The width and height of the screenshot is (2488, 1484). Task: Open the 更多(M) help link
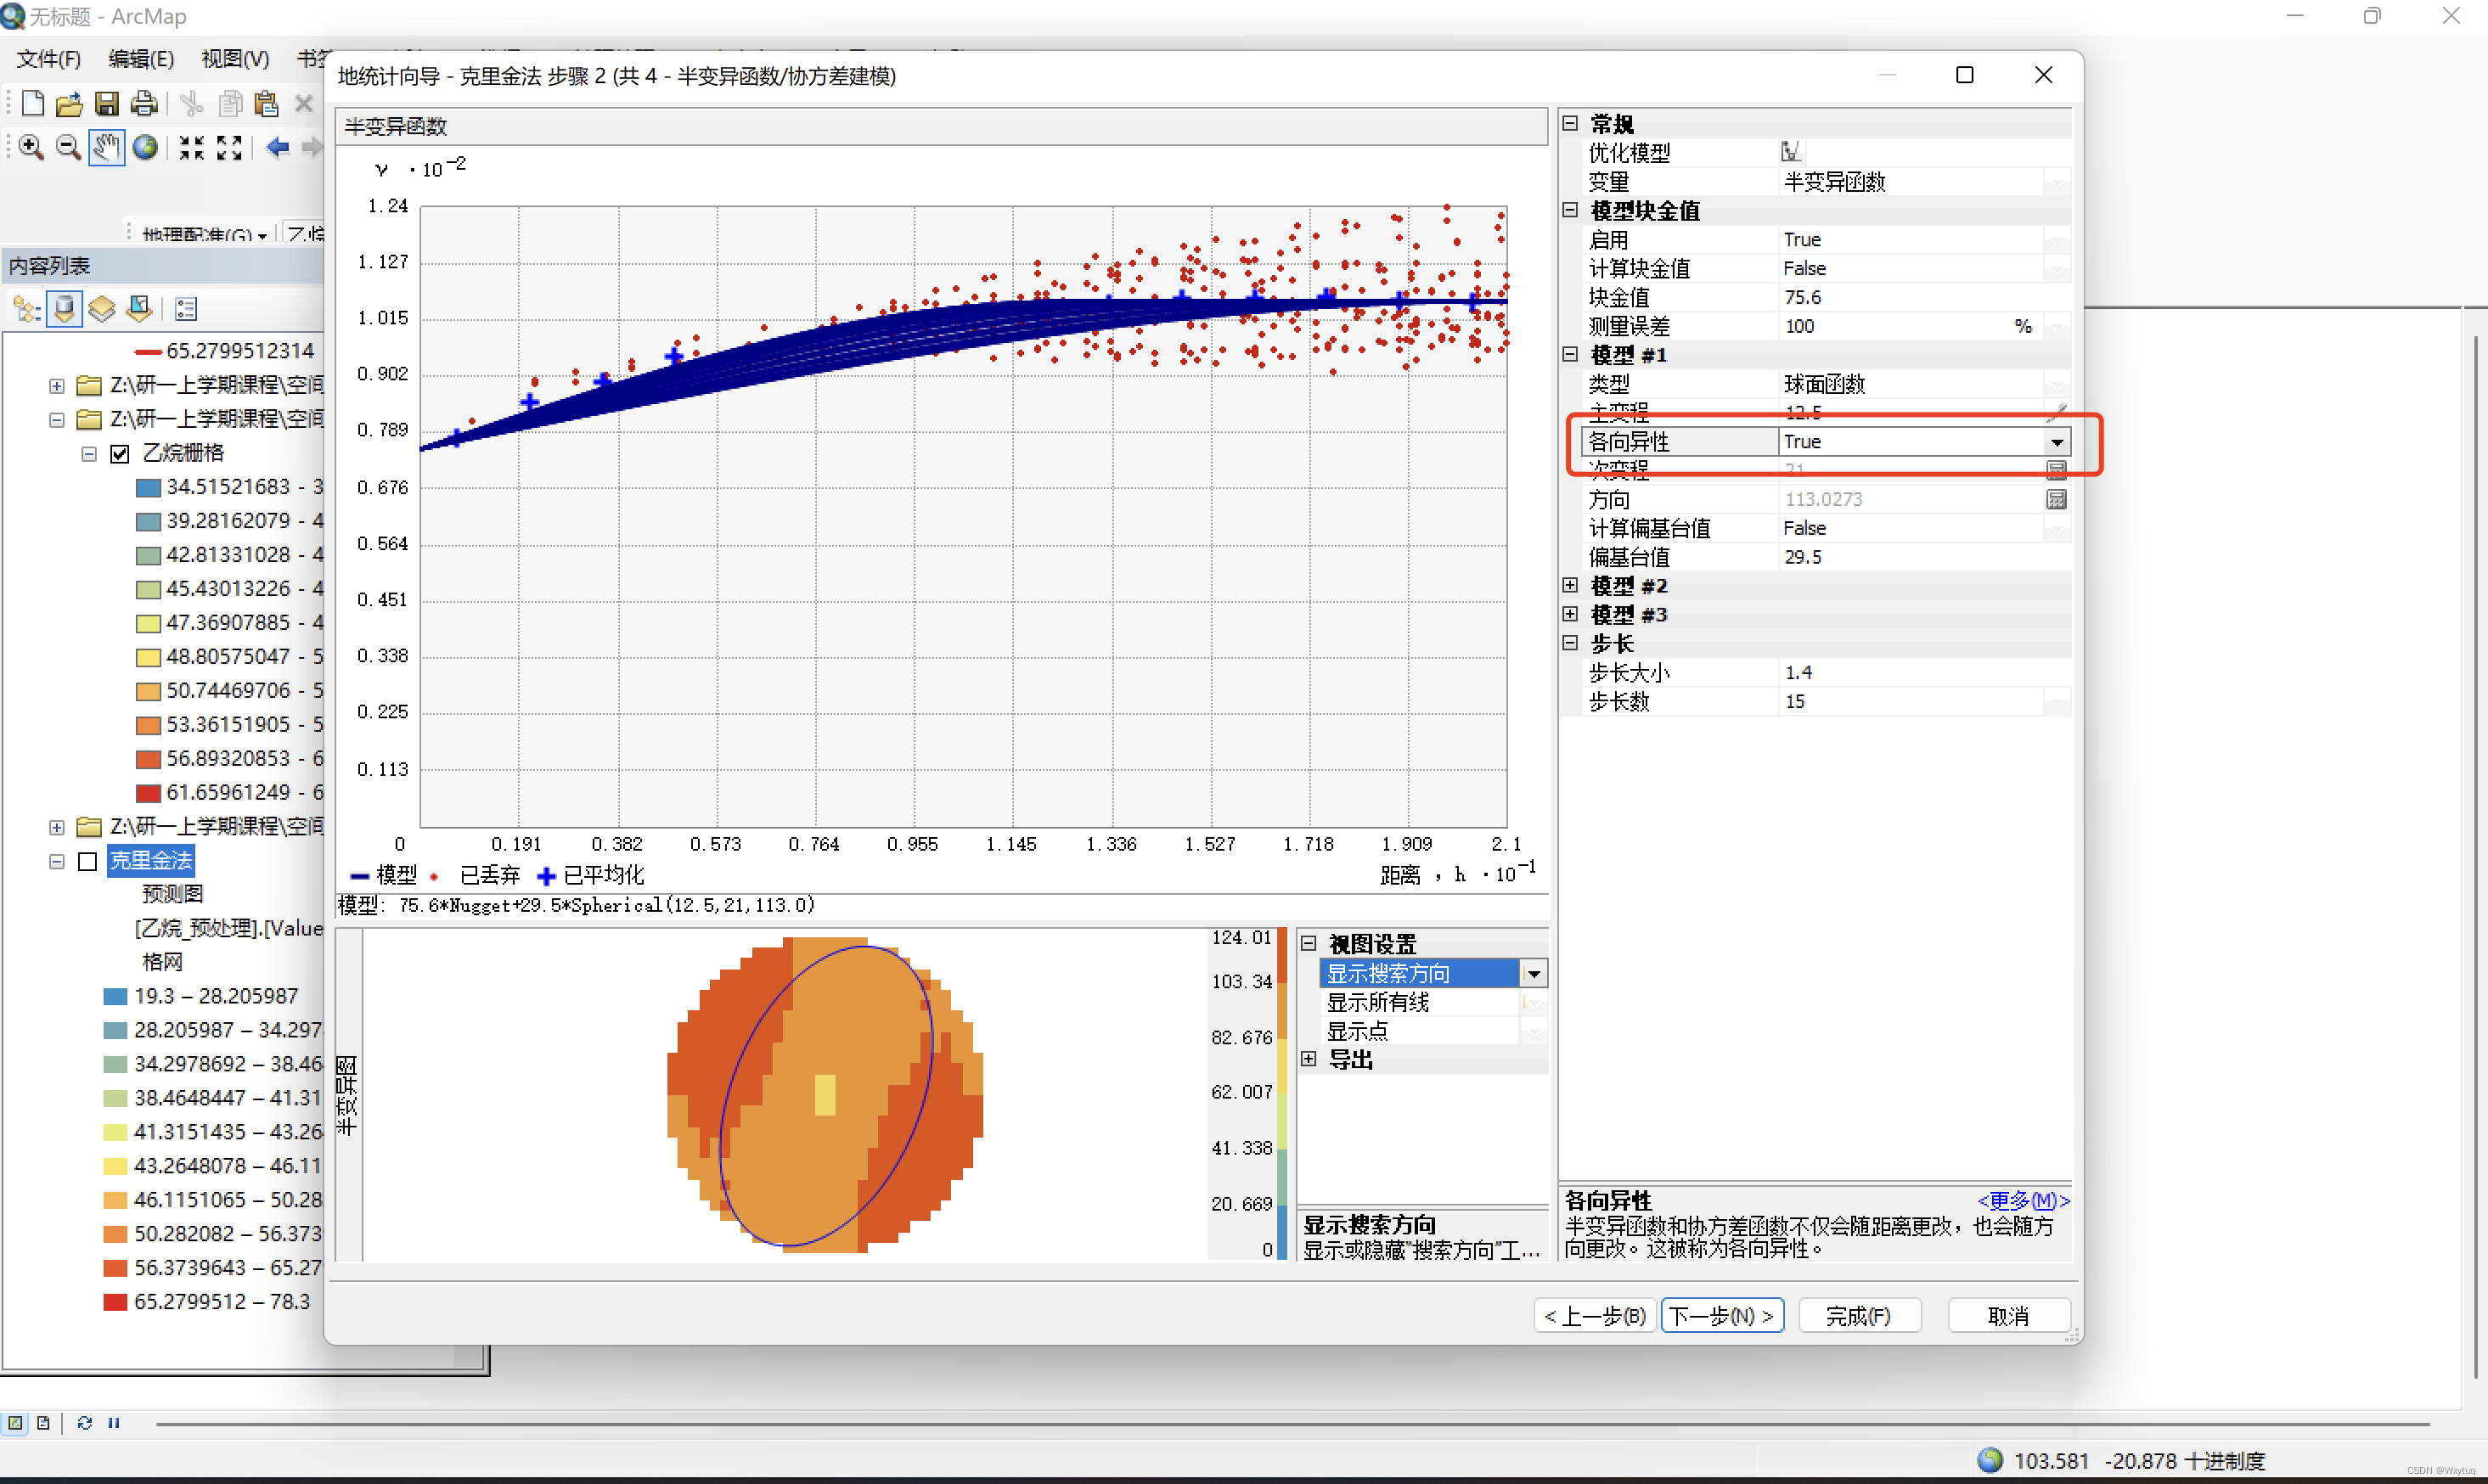pyautogui.click(x=2023, y=1200)
